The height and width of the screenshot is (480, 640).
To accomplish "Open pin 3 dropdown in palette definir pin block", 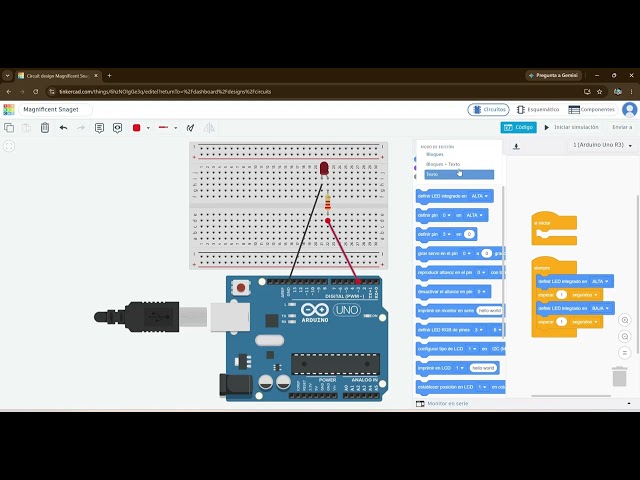I will [x=447, y=234].
